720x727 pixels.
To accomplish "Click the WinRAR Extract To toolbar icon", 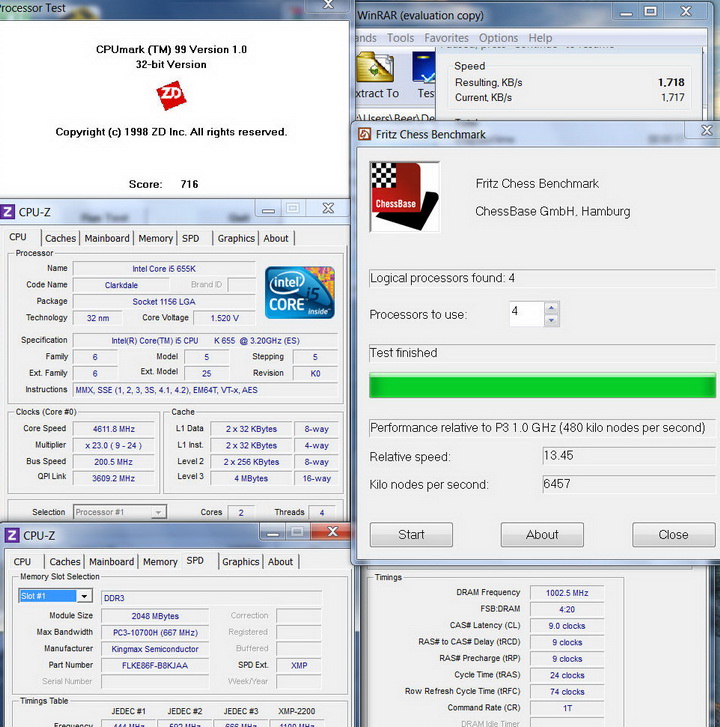I will click(x=375, y=67).
